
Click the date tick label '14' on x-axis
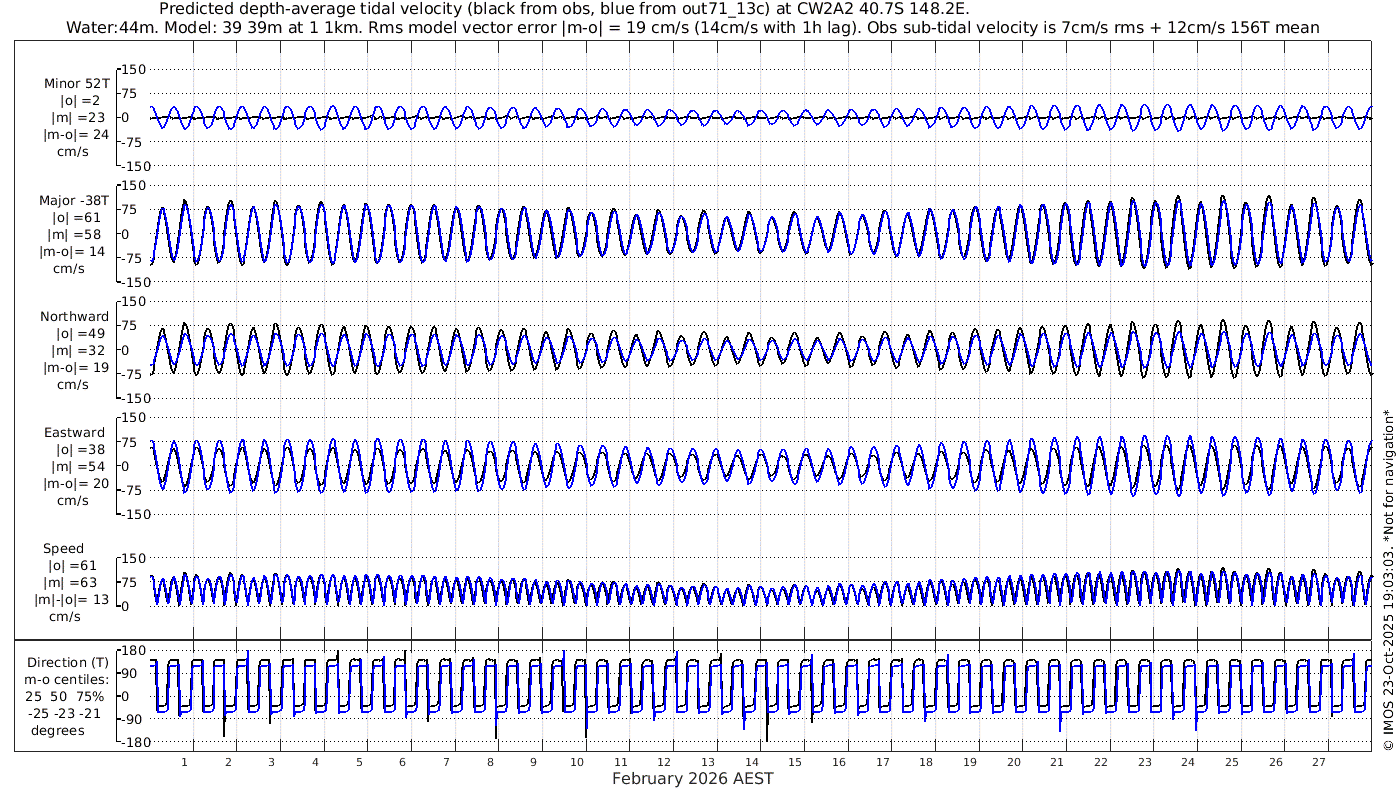tap(752, 762)
